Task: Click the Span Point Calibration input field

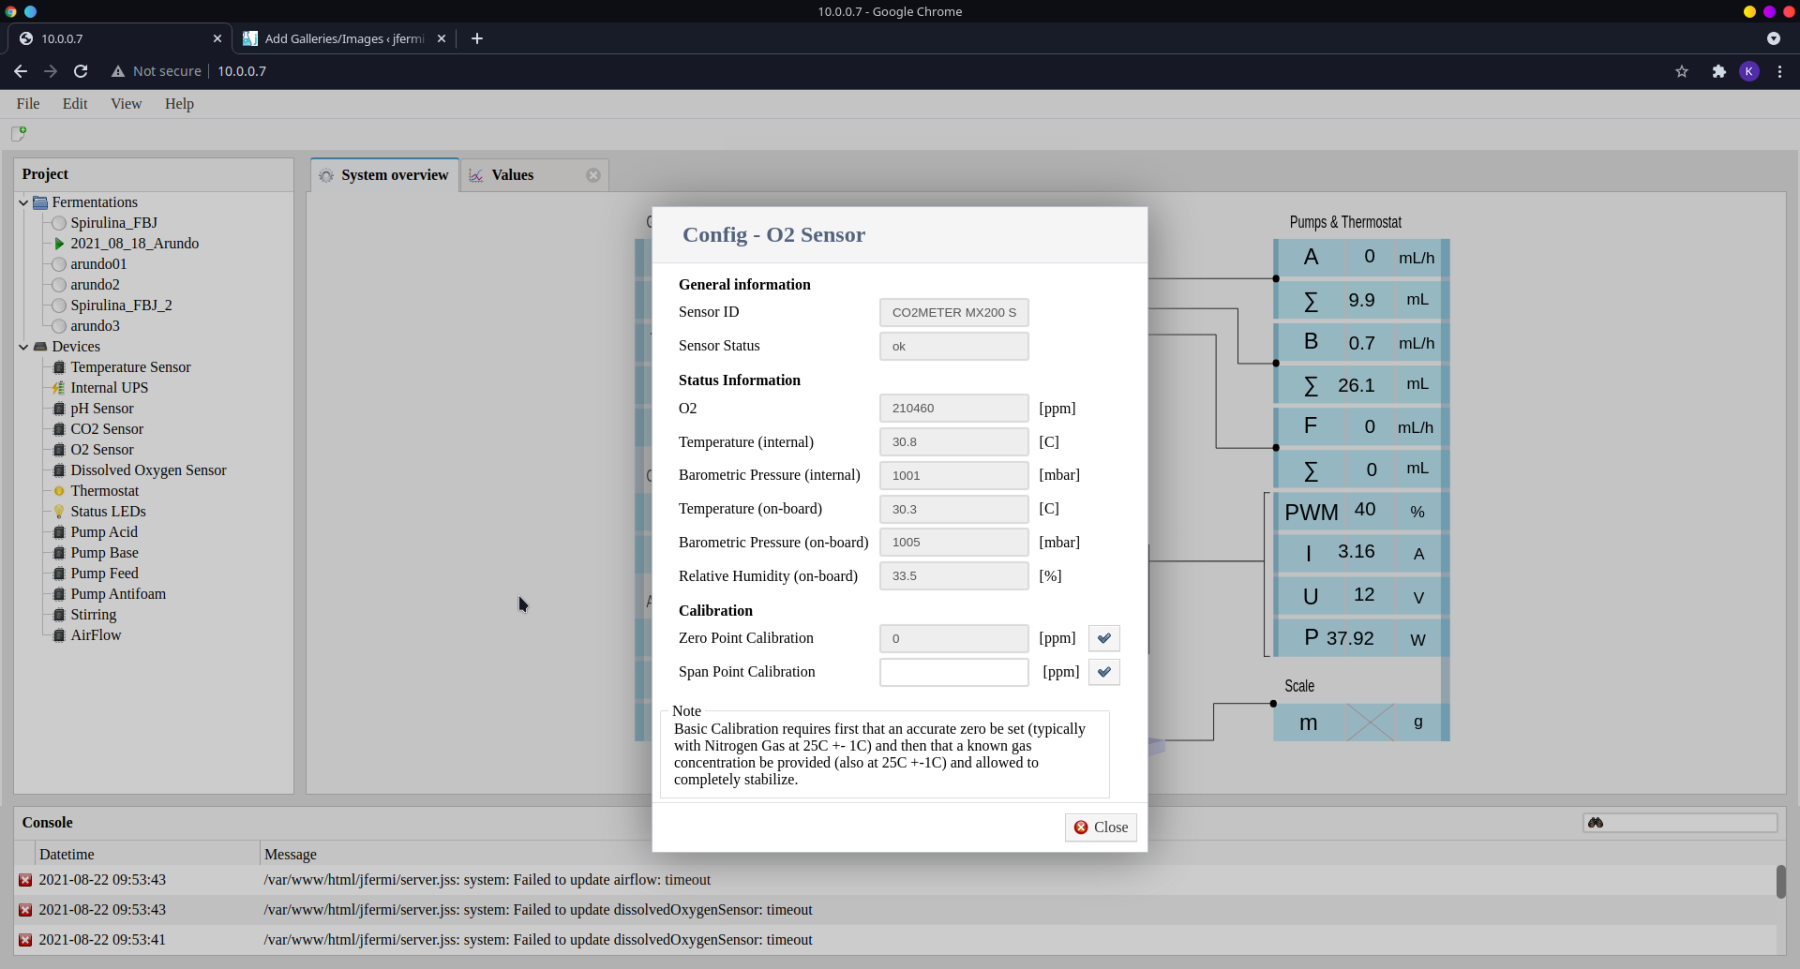Action: [x=953, y=672]
